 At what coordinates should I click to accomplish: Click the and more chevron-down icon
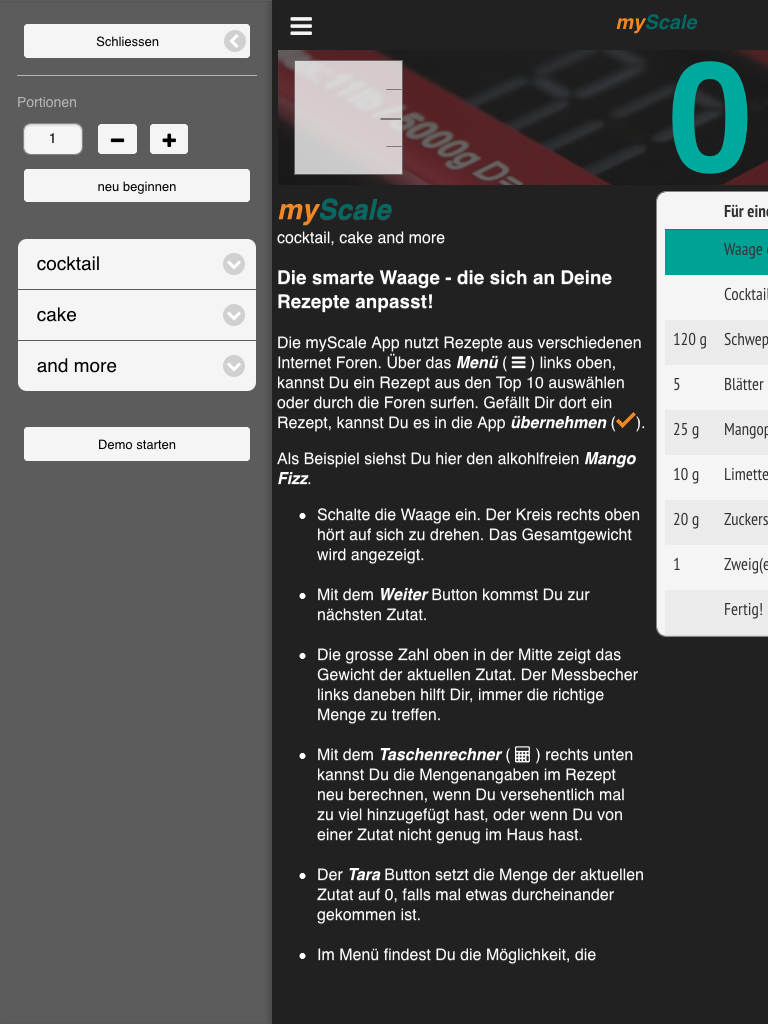point(234,366)
